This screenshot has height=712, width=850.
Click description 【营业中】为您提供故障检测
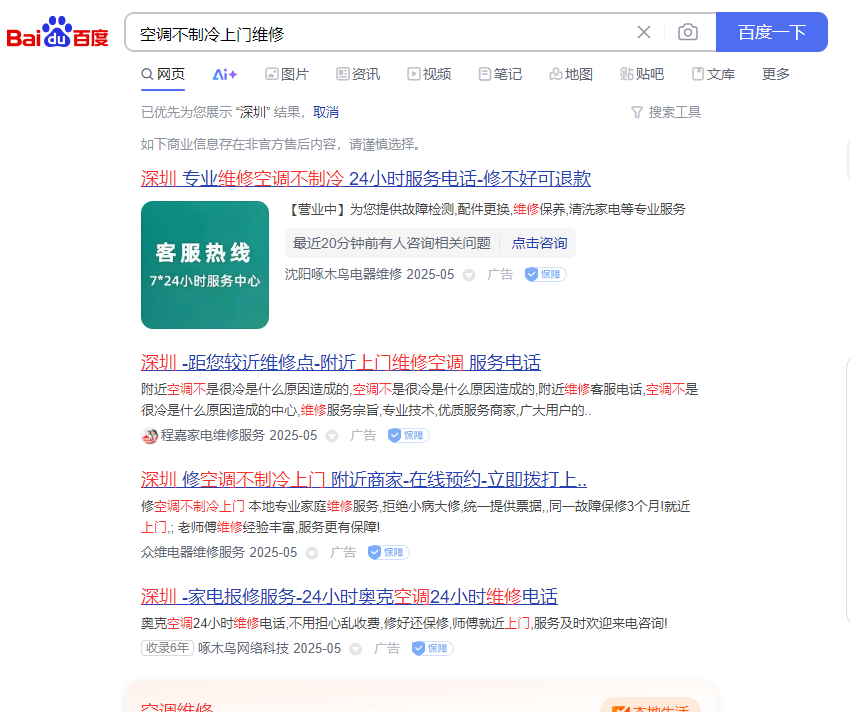(486, 209)
